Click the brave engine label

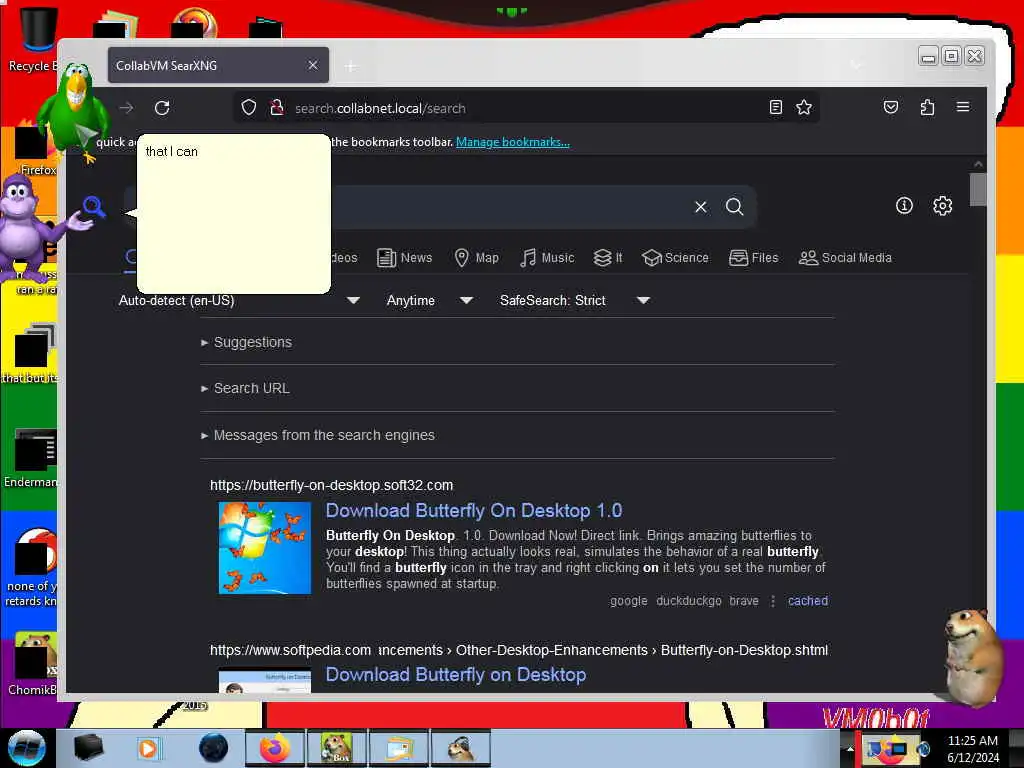(x=744, y=601)
